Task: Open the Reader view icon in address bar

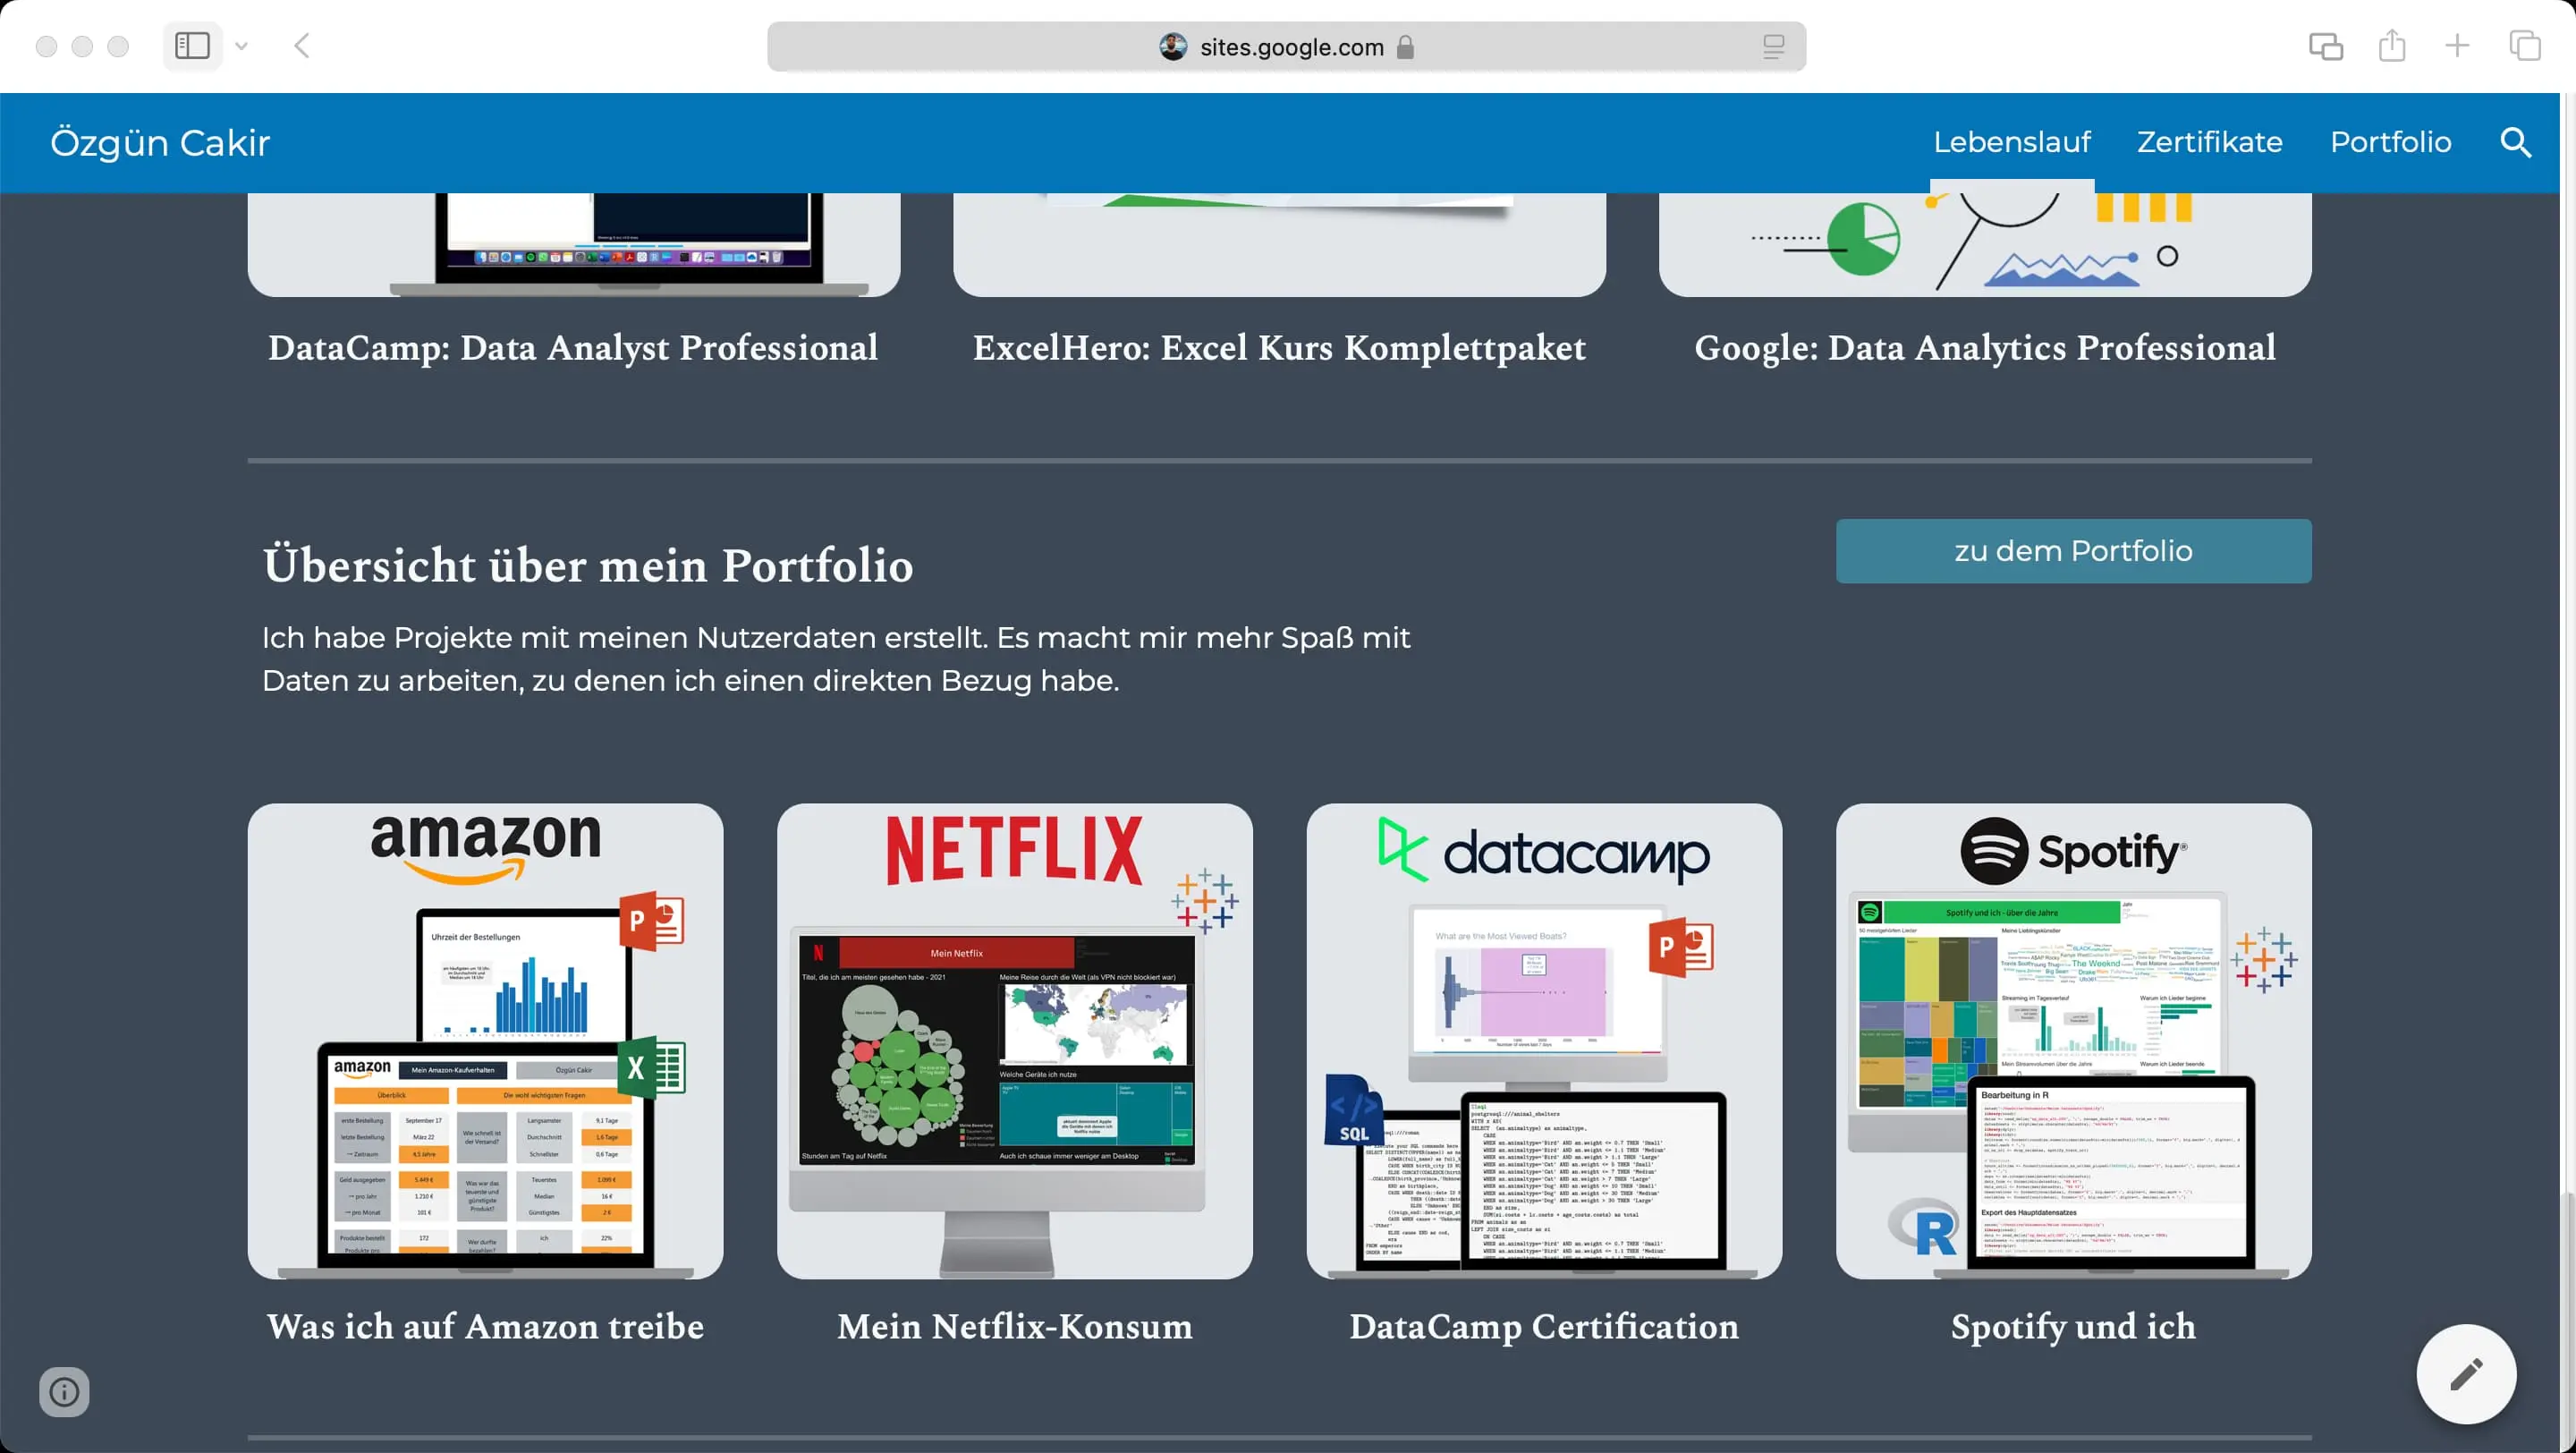Action: click(1773, 47)
